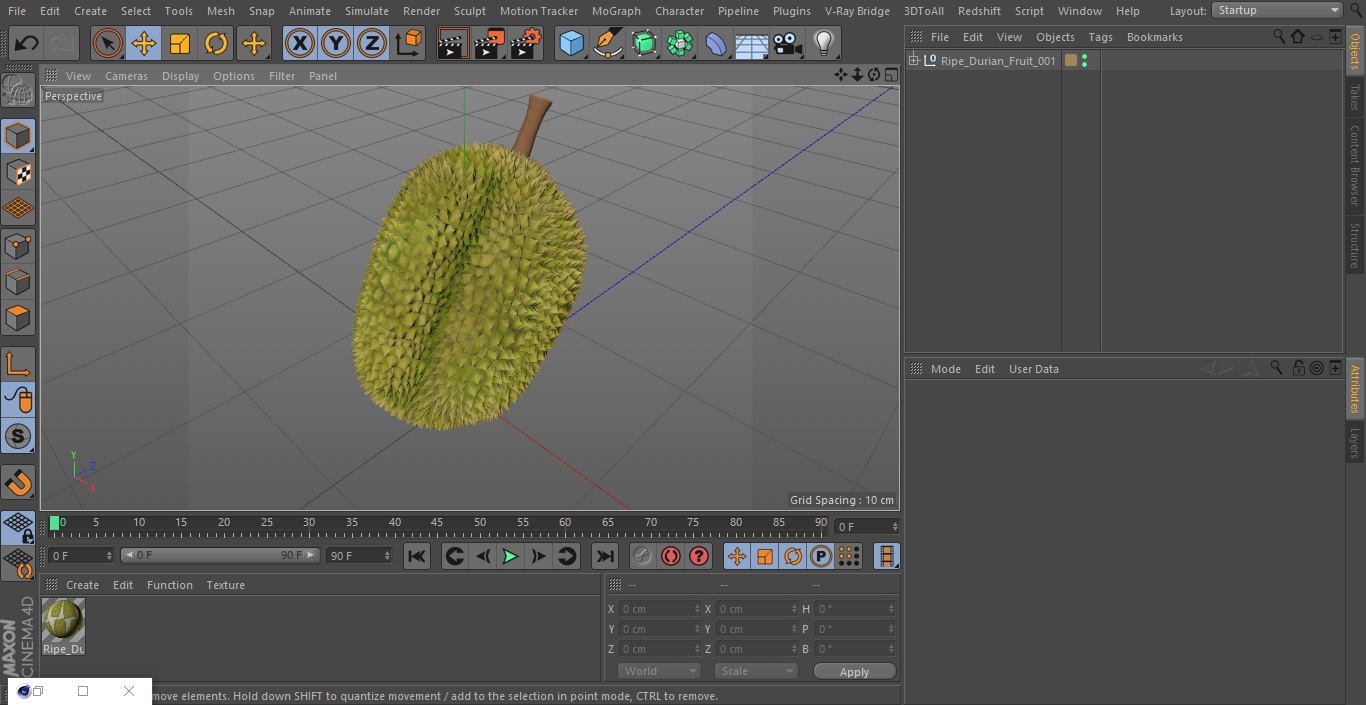
Task: Add a deformer object icon
Action: [715, 44]
